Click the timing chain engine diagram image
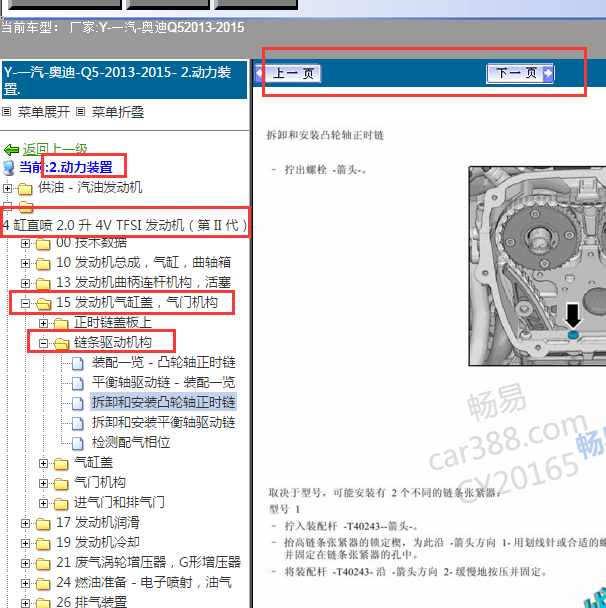Viewport: 606px width, 608px height. [537, 266]
